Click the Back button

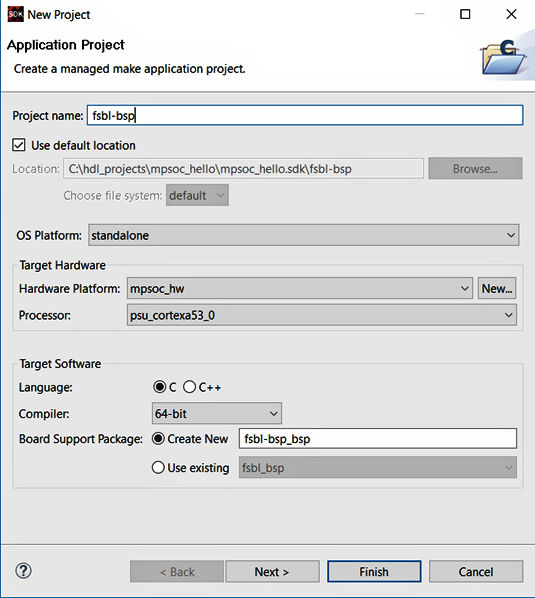pyautogui.click(x=177, y=572)
